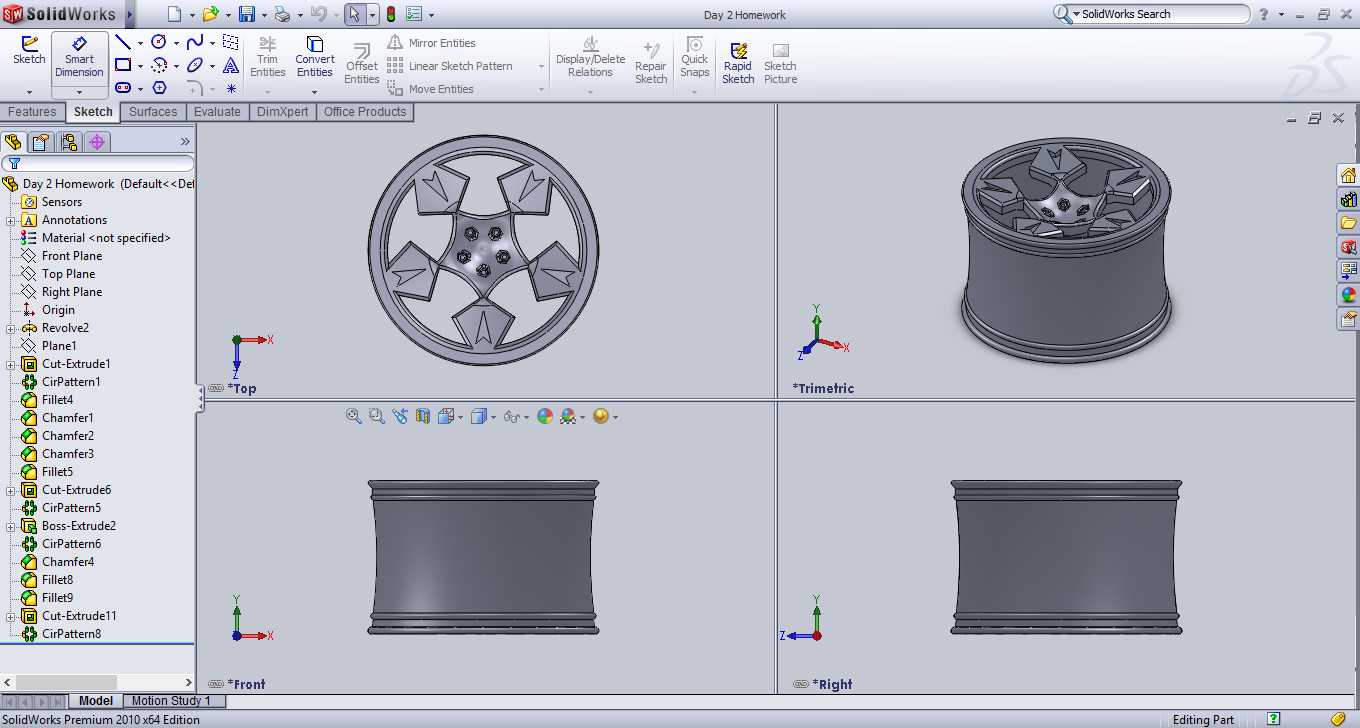
Task: Open the PropertyManager panel tab
Action: click(40, 142)
